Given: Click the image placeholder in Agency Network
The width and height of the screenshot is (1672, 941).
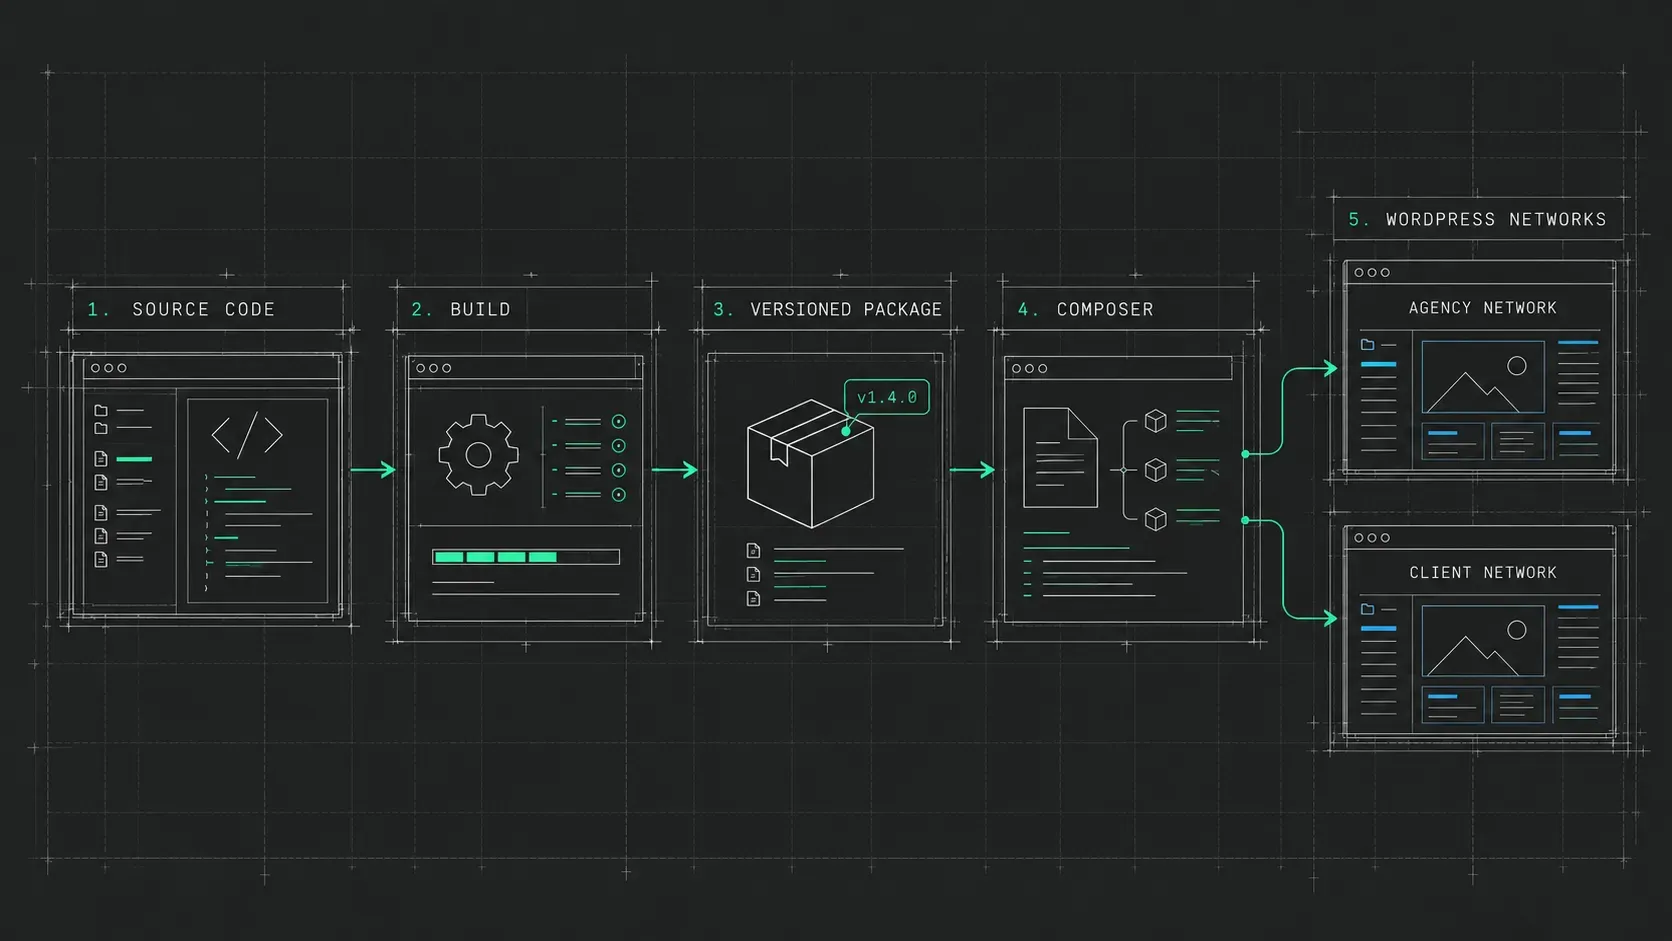Looking at the screenshot, I should 1483,377.
